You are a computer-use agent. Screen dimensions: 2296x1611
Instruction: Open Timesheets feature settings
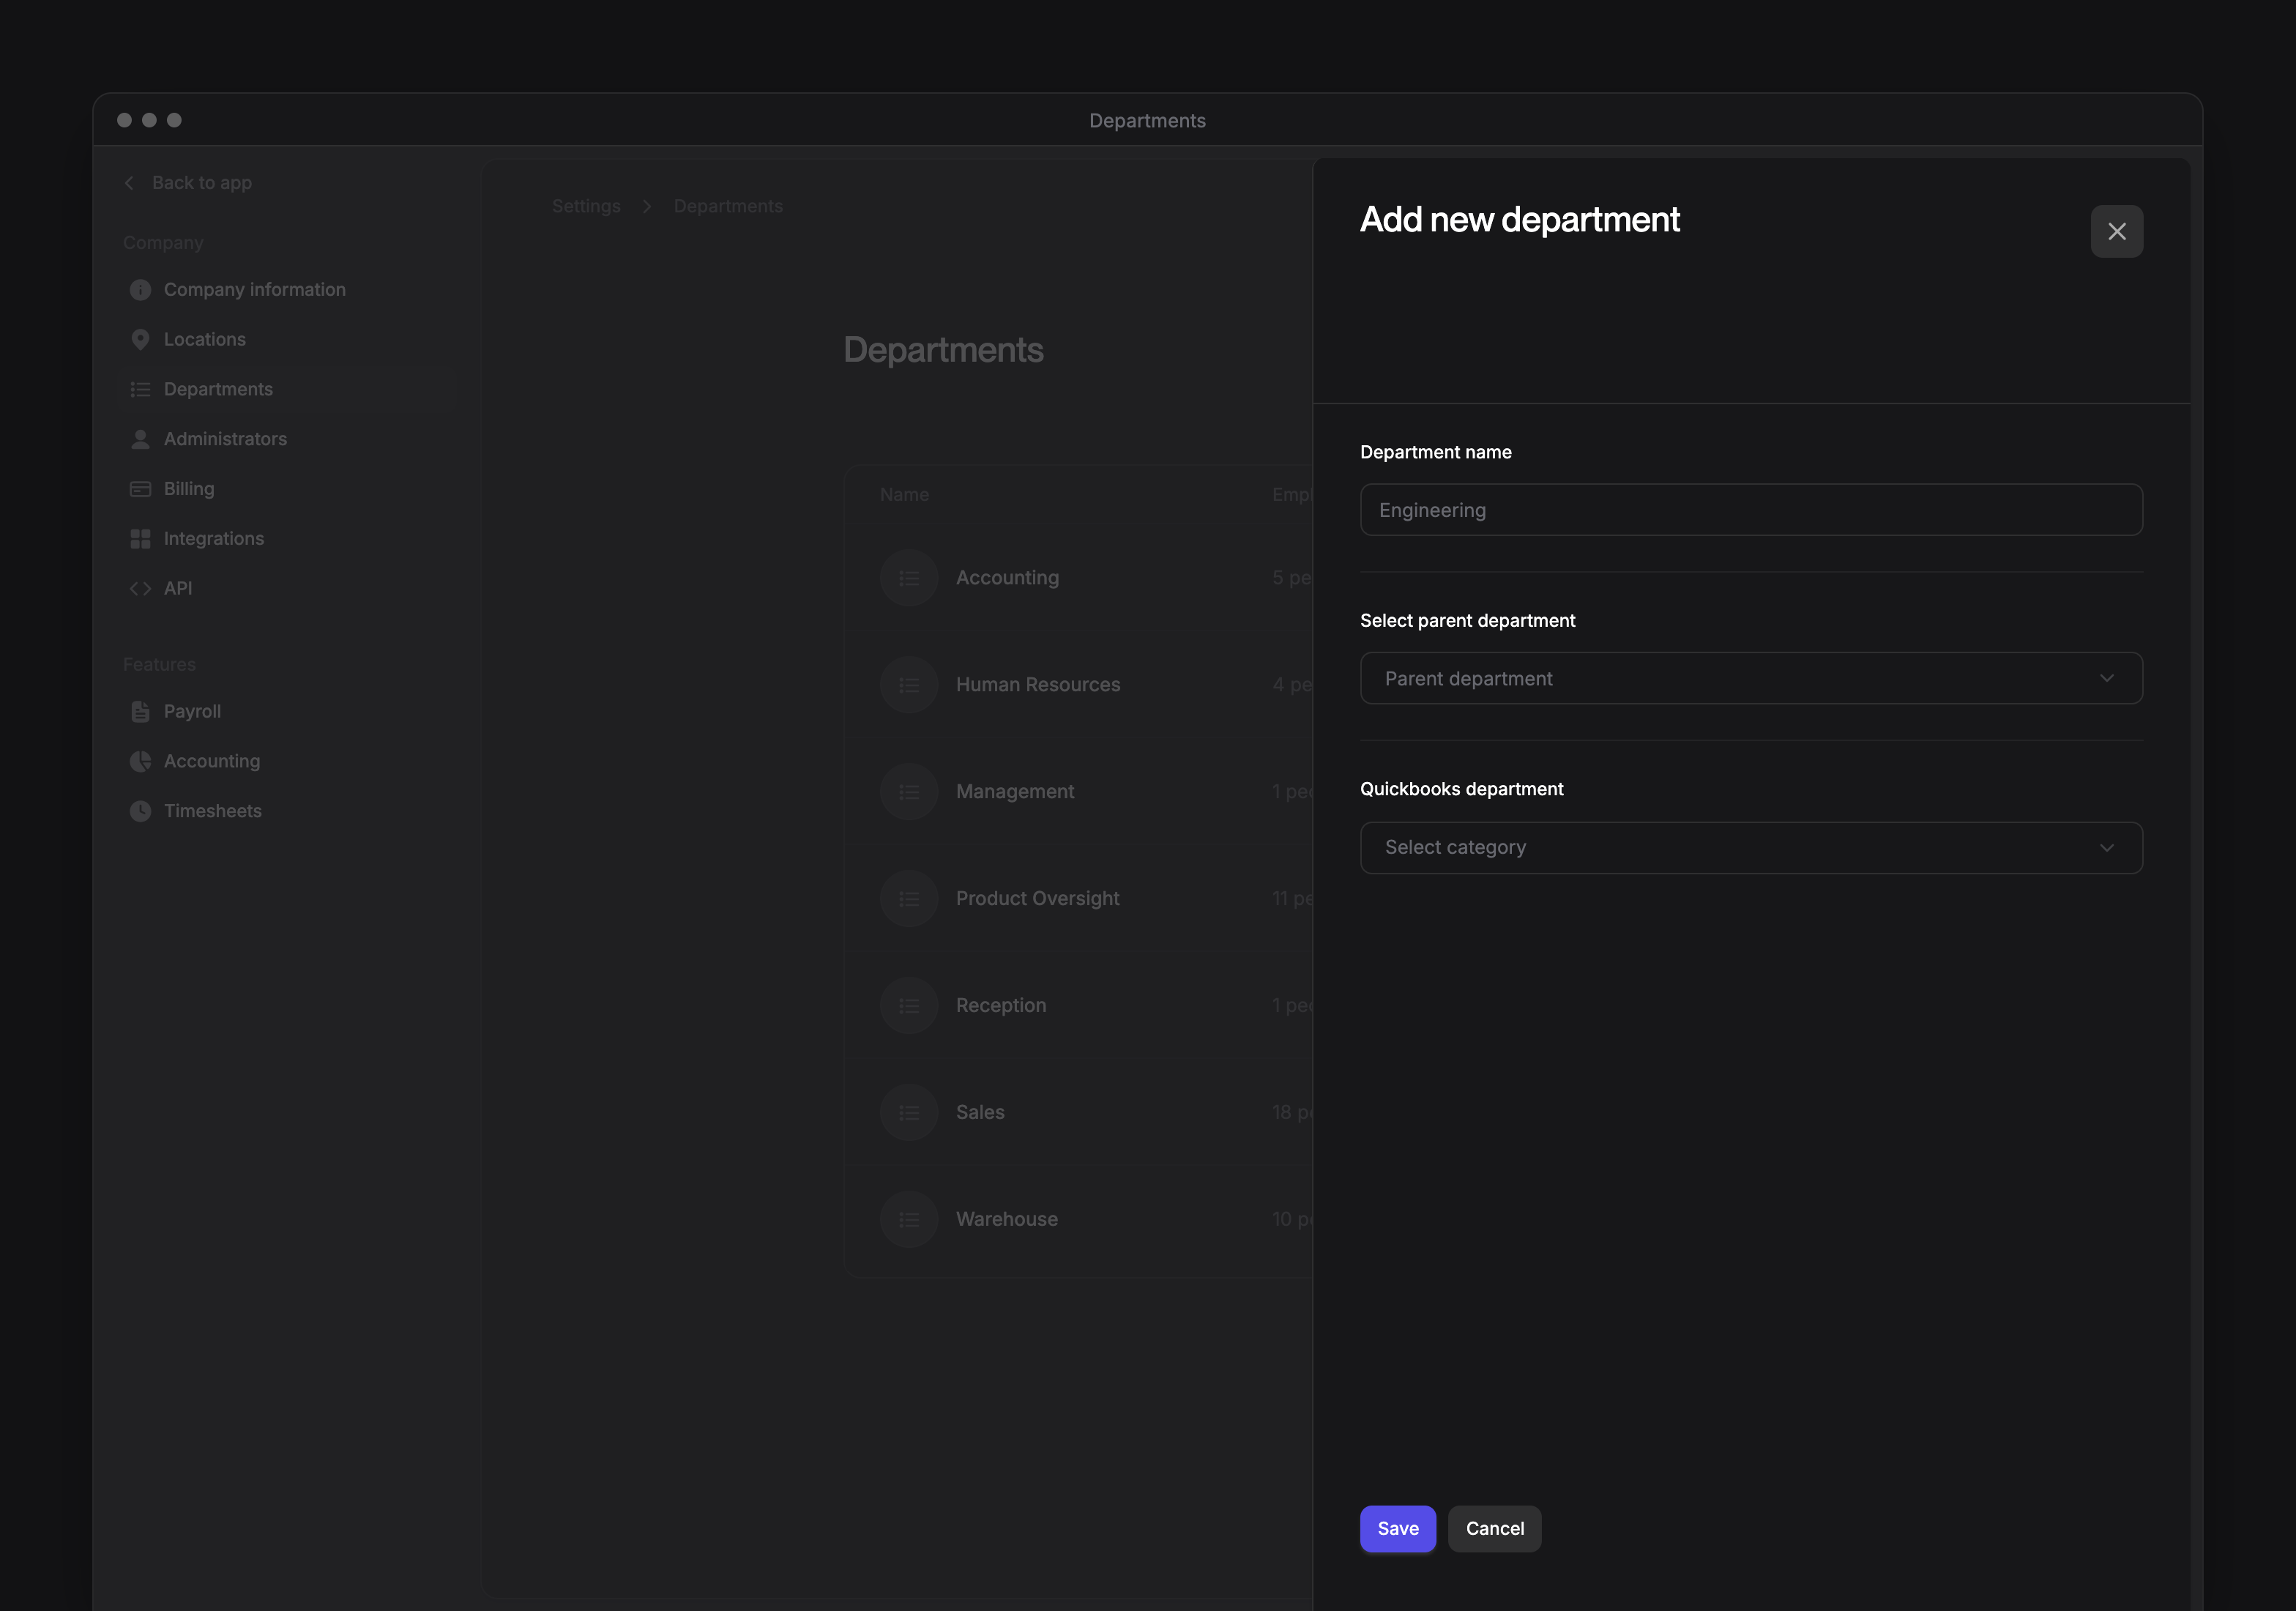[x=213, y=811]
